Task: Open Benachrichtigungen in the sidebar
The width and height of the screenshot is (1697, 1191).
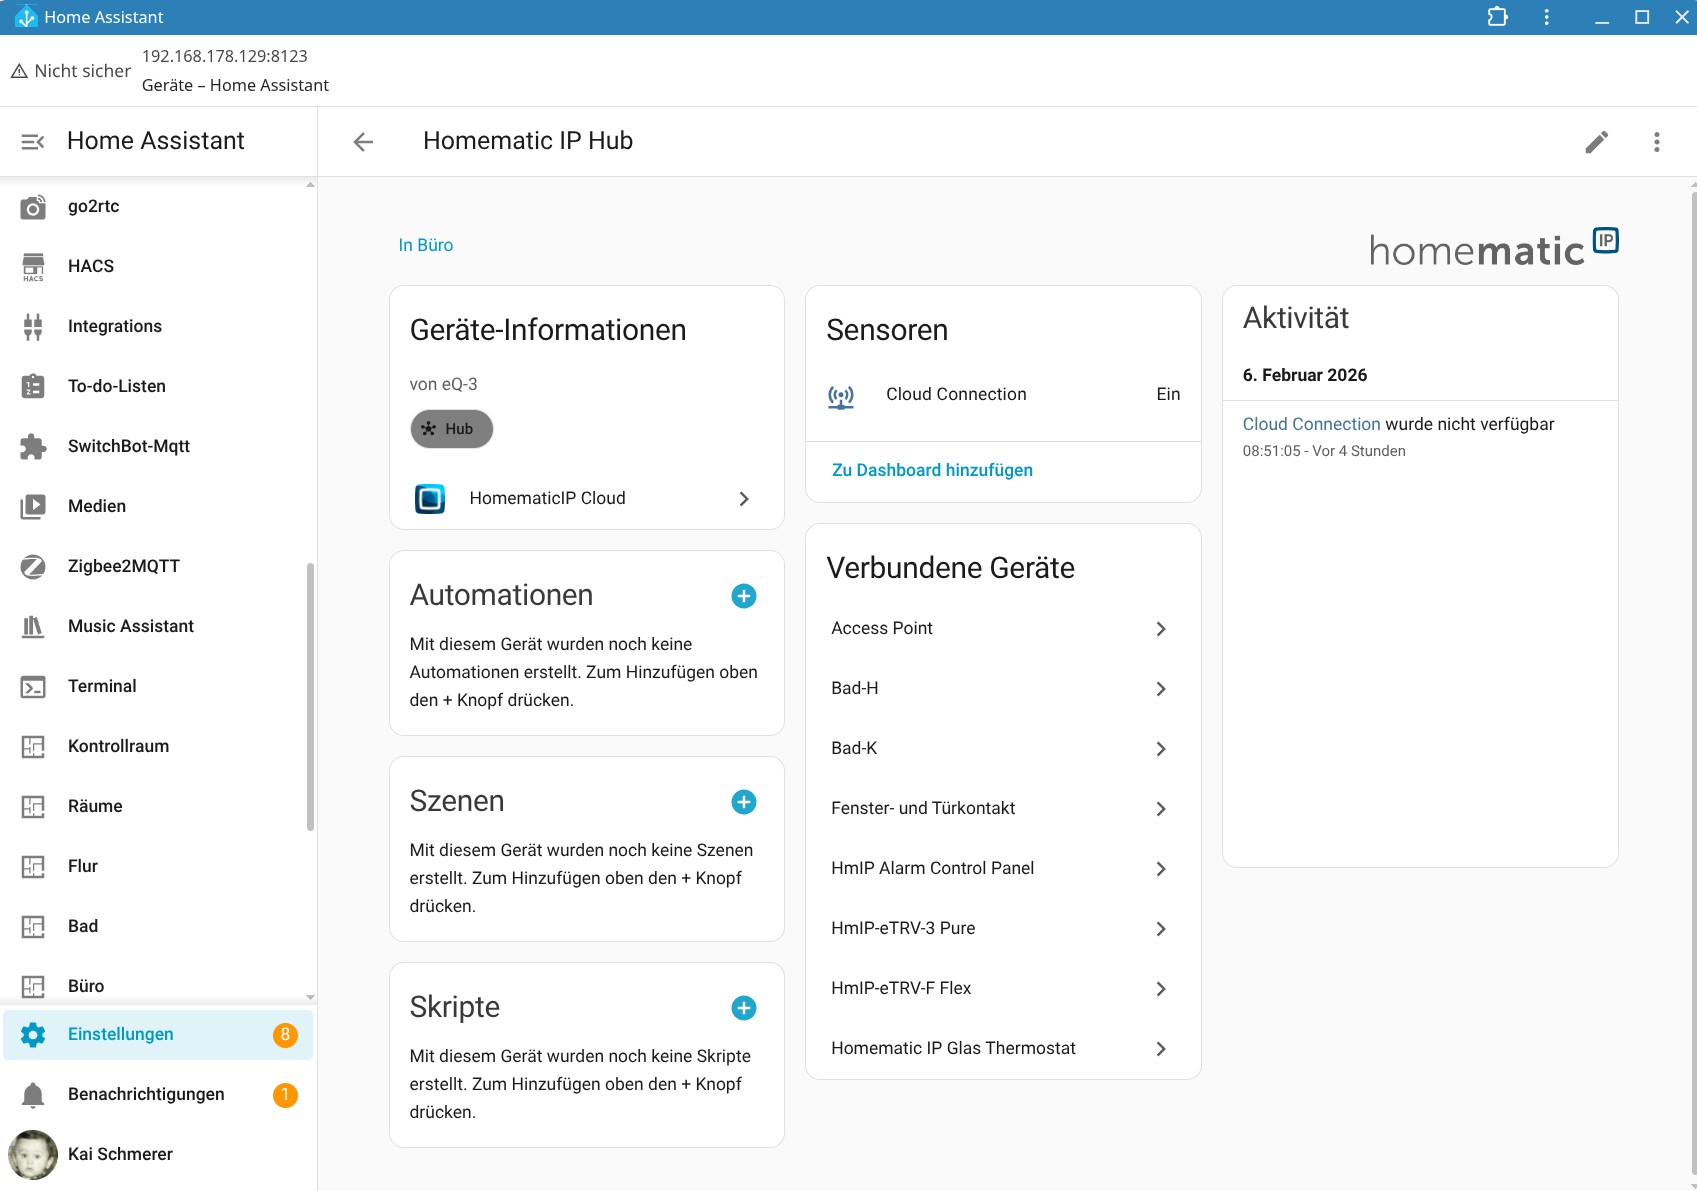Action: (x=146, y=1094)
